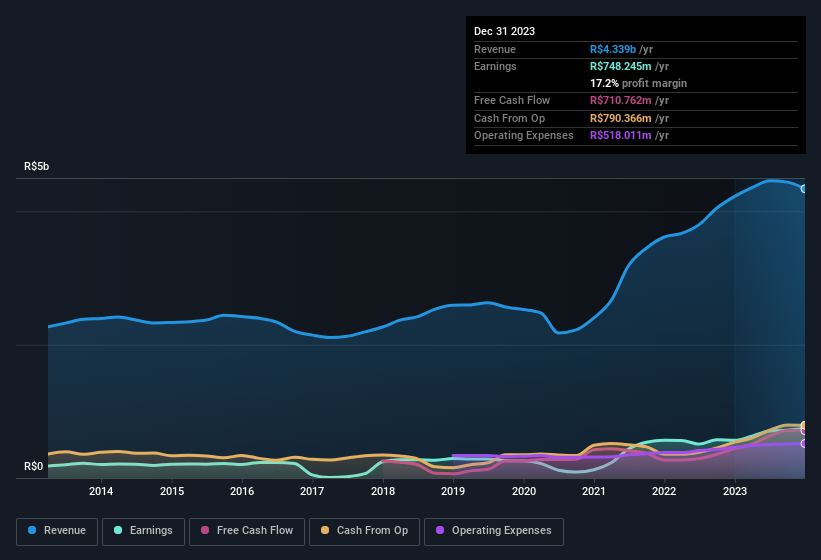Click the 2017 x-axis label
Viewport: 821px width, 560px height.
(312, 491)
